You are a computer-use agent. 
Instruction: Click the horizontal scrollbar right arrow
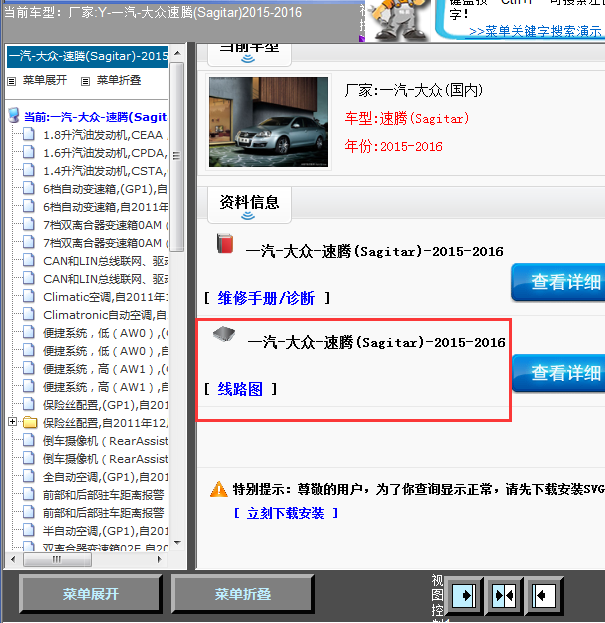[159, 559]
